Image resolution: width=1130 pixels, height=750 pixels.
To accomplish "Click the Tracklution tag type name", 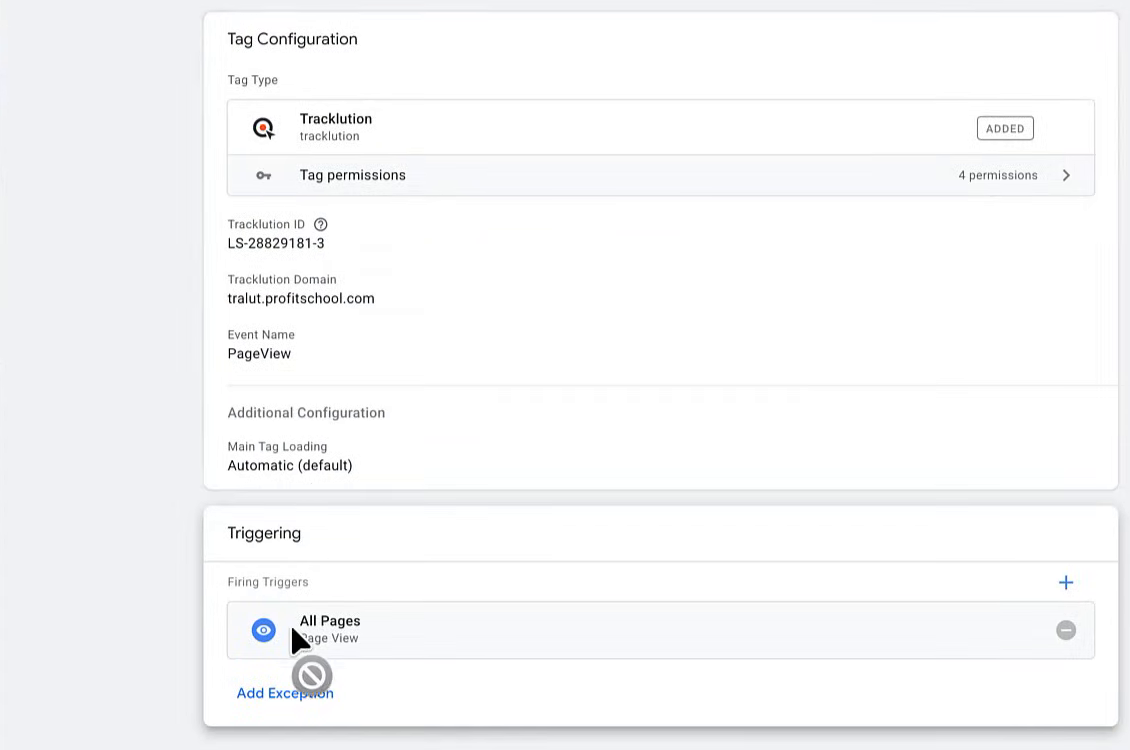I will 336,119.
